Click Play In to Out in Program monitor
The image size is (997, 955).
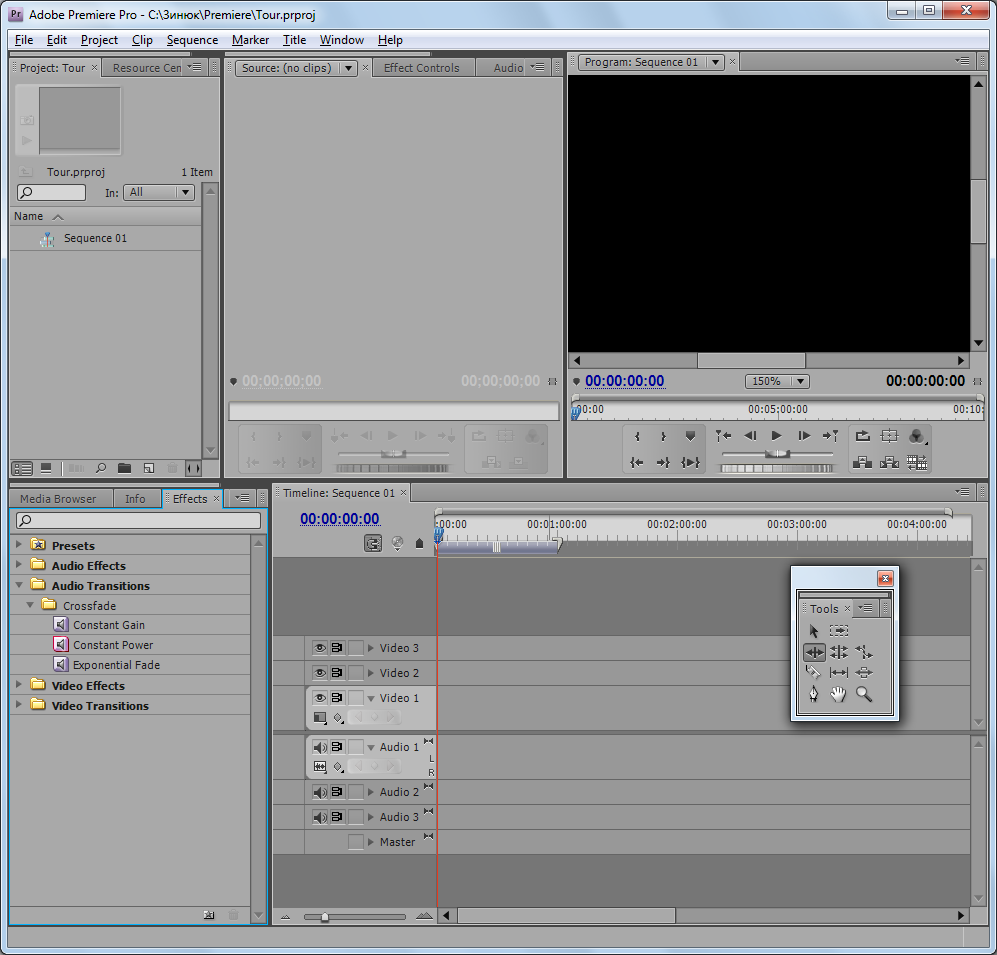(x=691, y=463)
